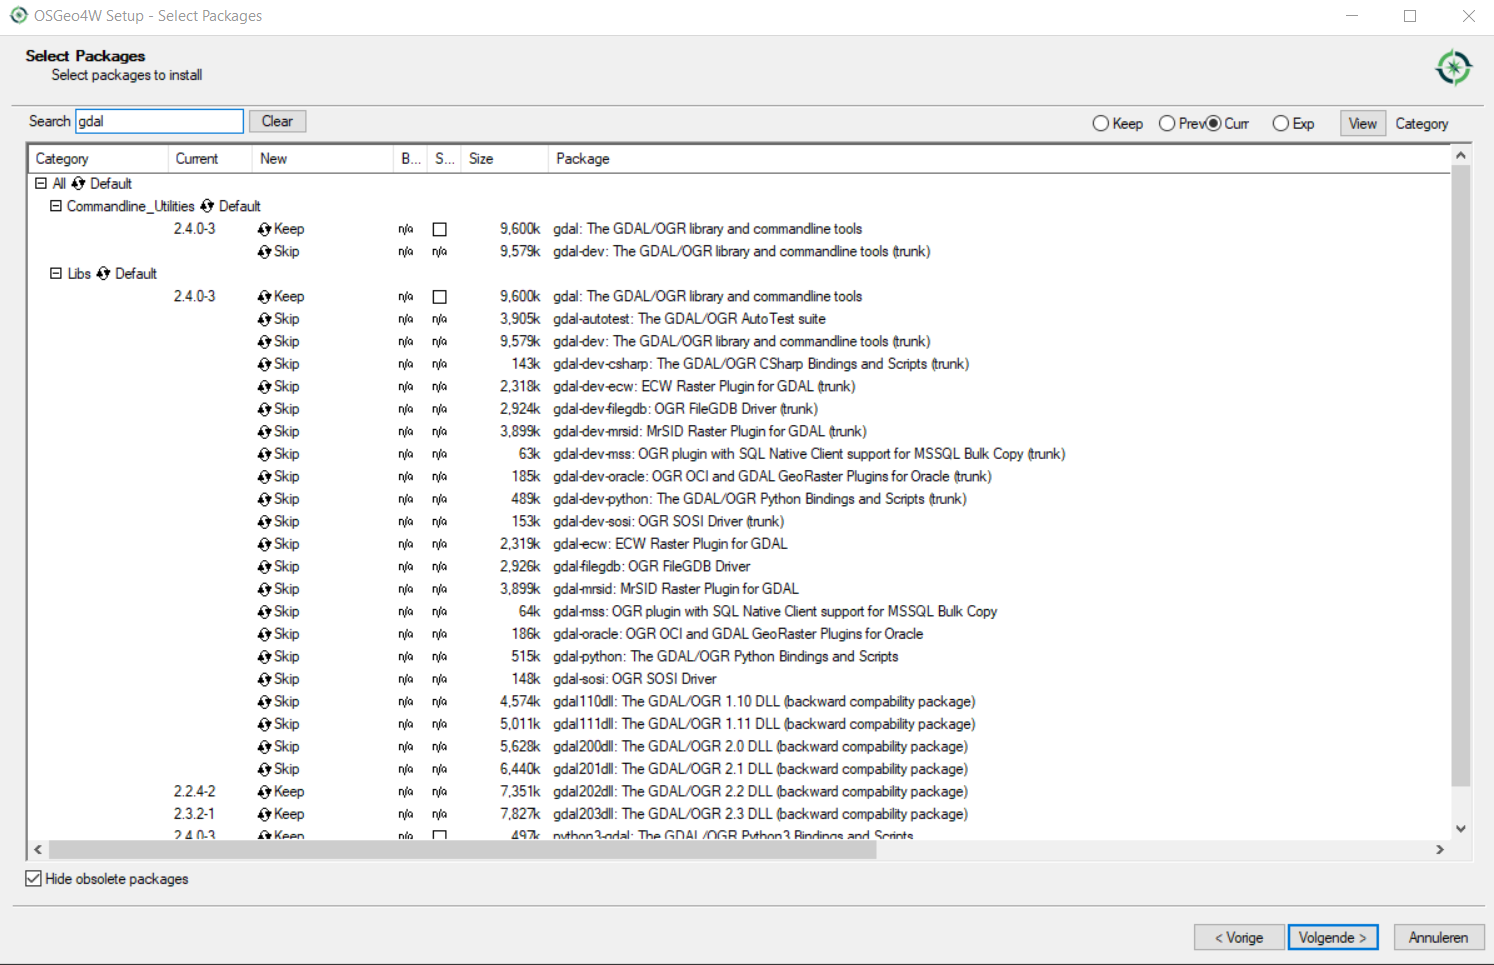Click the Skip cycle icon for gdal-dev-csharp
Screen dimensions: 1494x965
pos(264,364)
